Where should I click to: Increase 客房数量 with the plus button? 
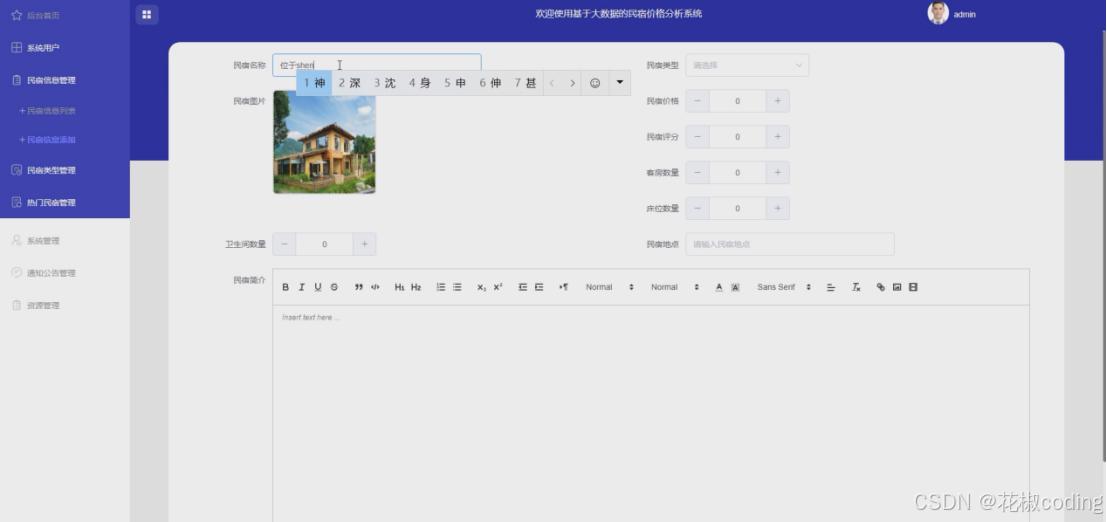pyautogui.click(x=777, y=172)
